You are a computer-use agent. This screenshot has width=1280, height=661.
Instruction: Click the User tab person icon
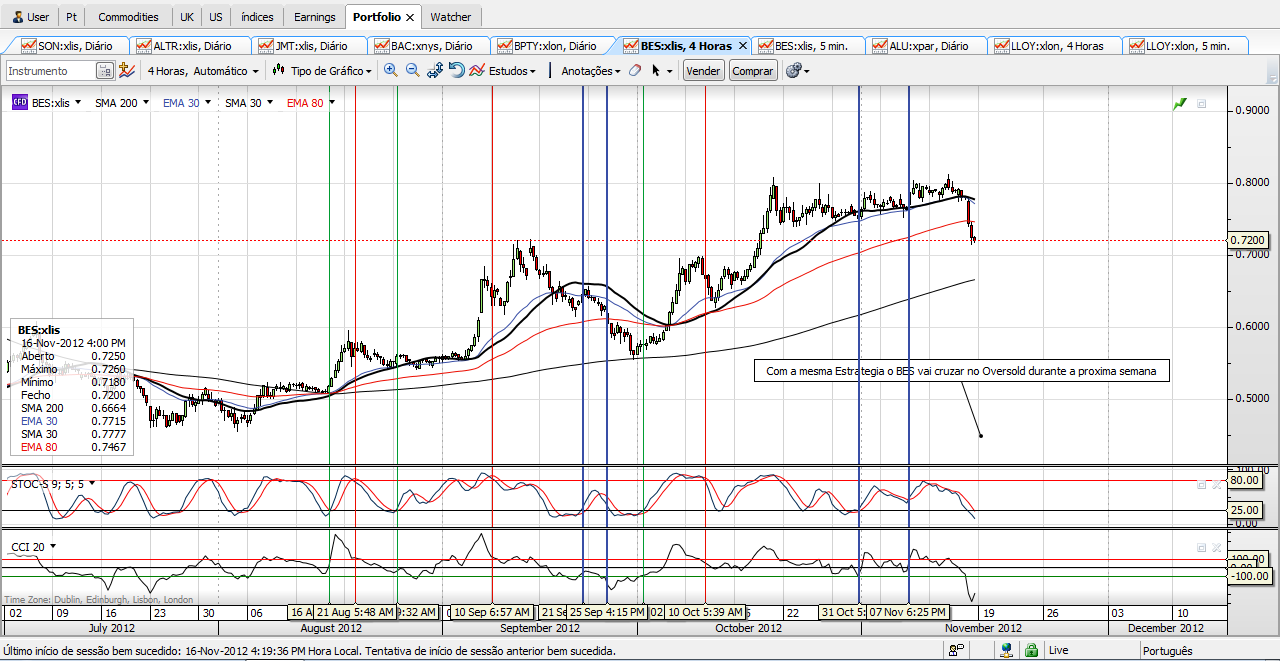(17, 17)
